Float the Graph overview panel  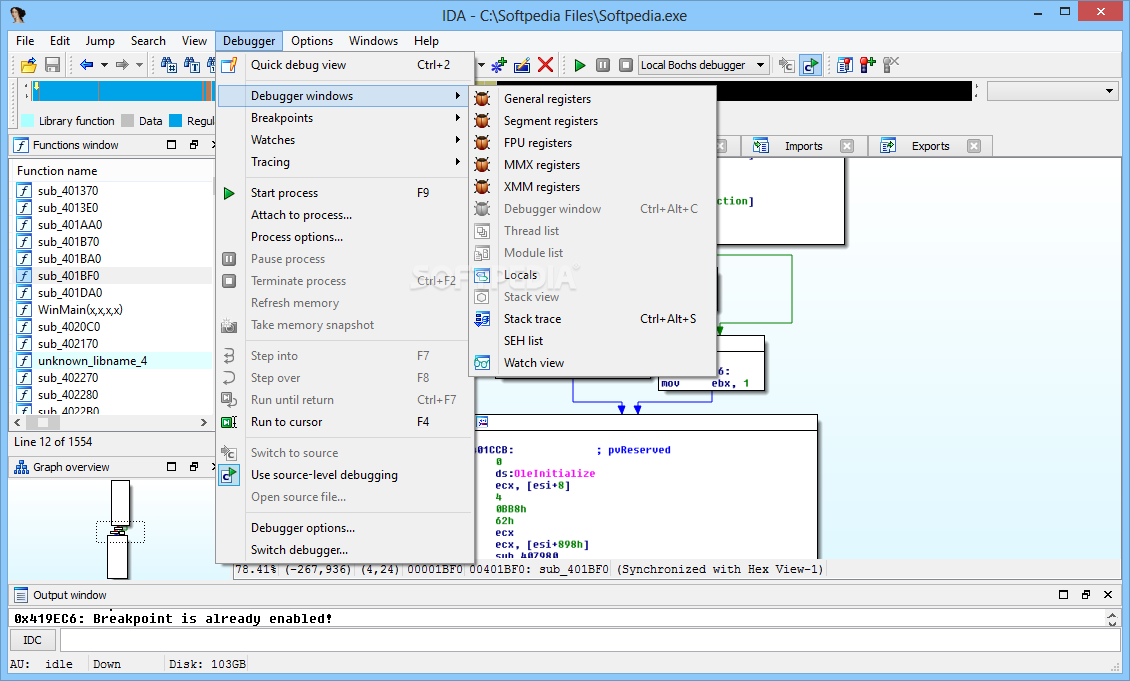(194, 467)
